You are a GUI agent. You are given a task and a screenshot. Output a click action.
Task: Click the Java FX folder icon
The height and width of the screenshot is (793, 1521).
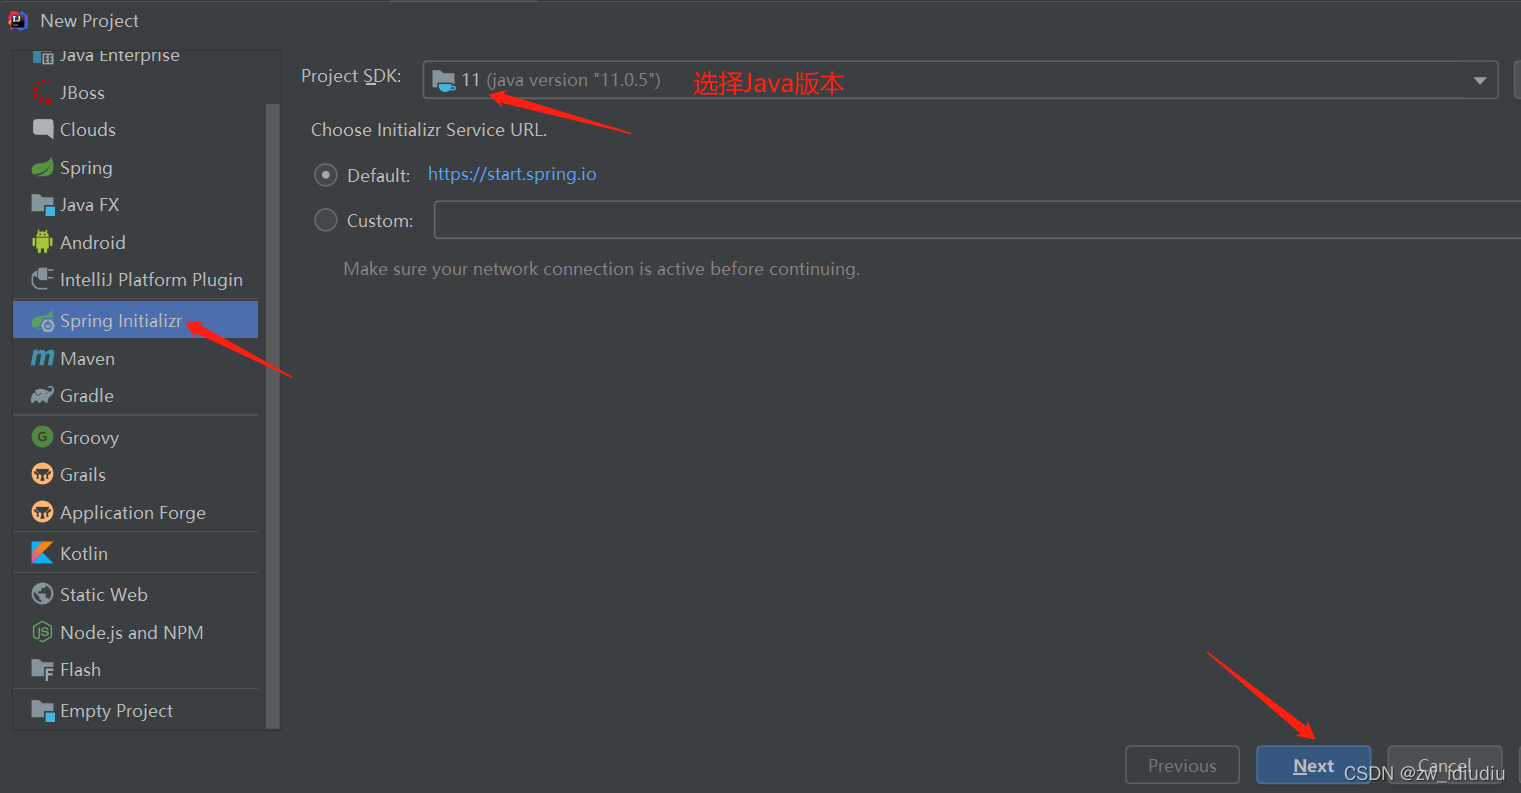(43, 205)
